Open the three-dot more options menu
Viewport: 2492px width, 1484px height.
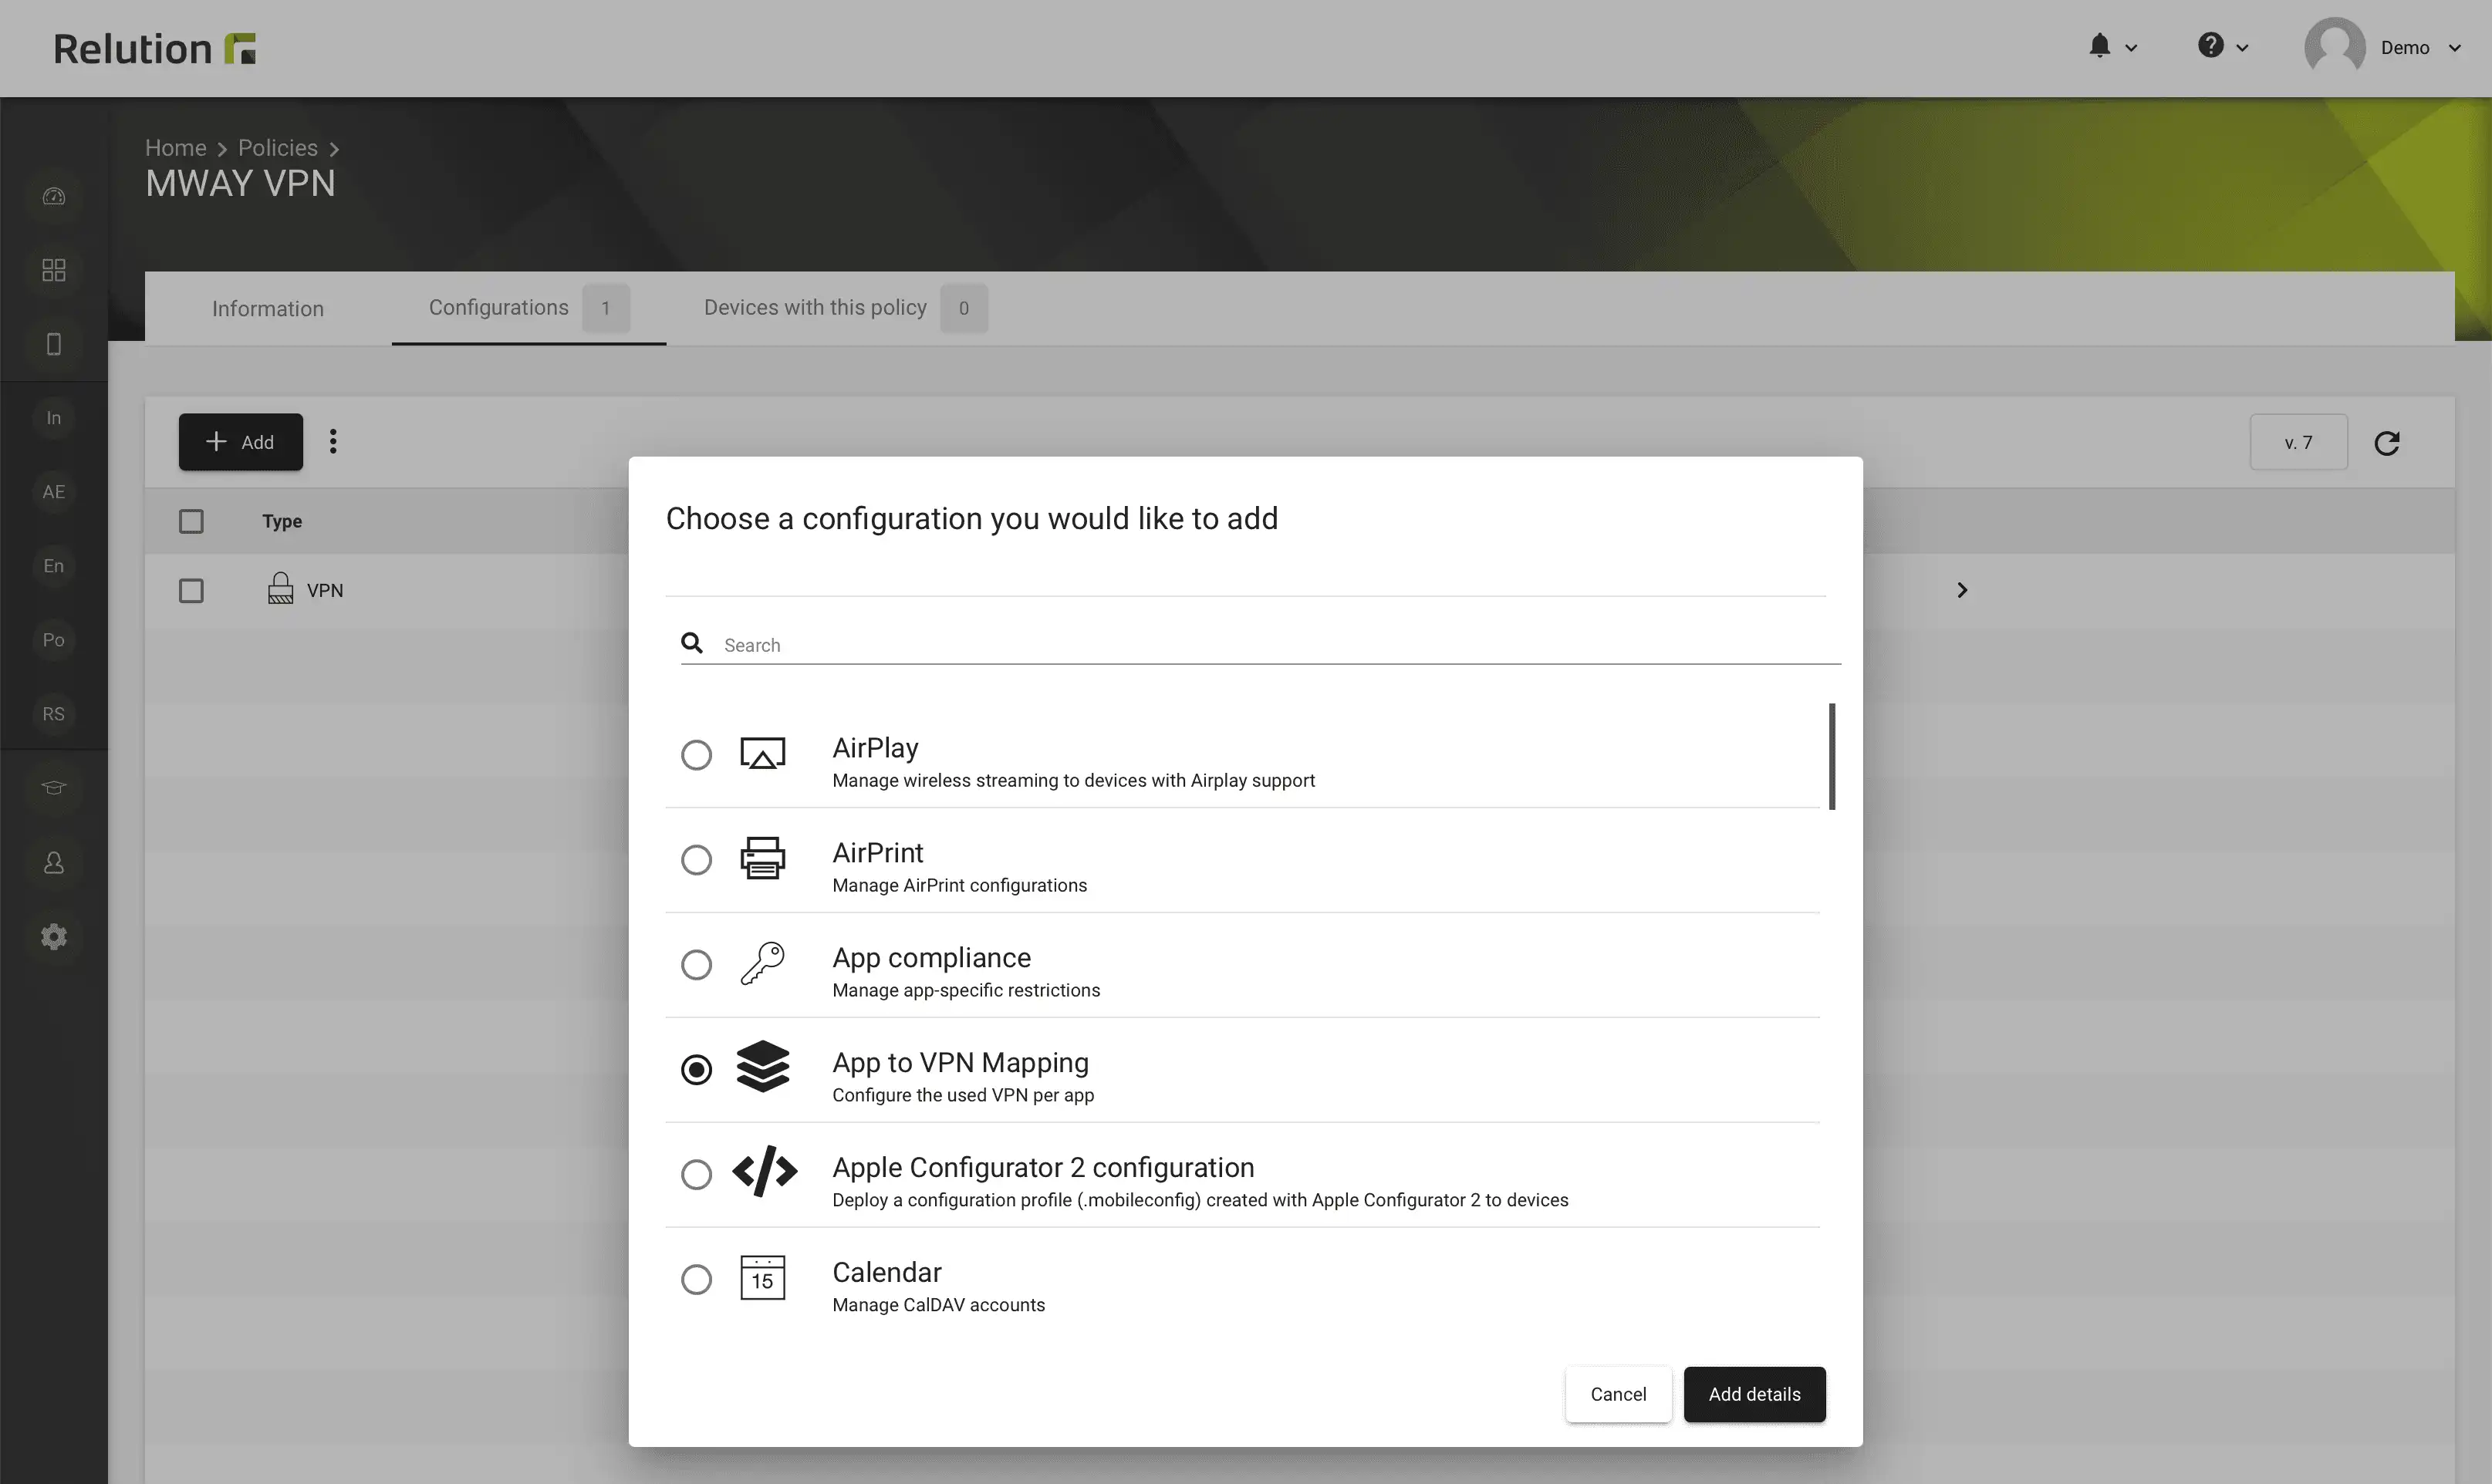coord(333,441)
